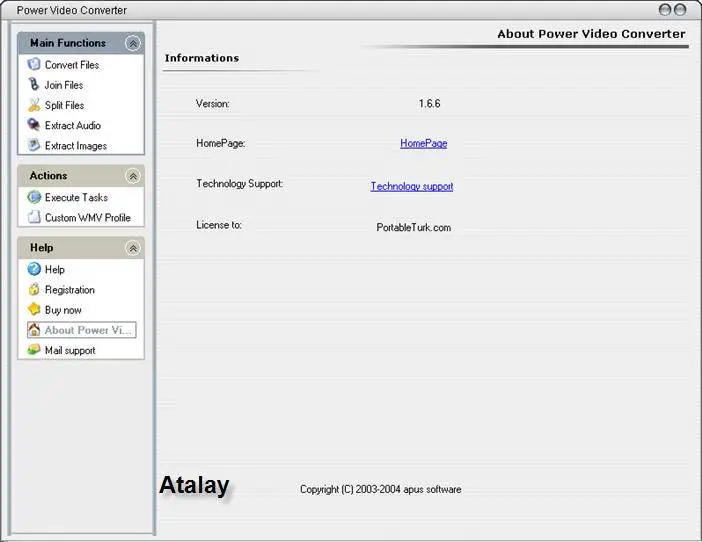Click the Buy now star icon

[x=34, y=309]
